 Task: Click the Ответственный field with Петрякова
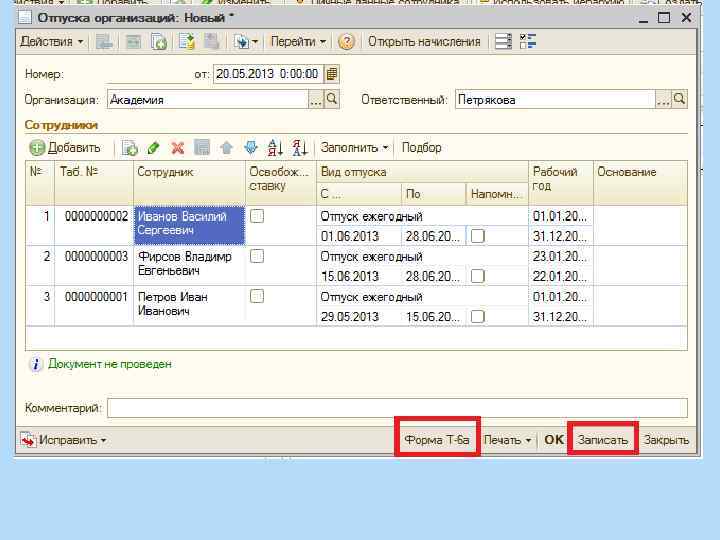555,100
